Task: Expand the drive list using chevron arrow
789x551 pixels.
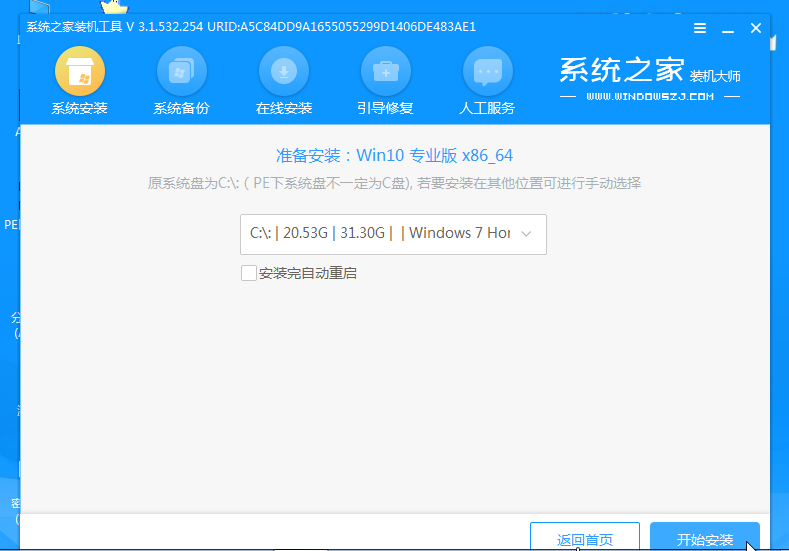Action: coord(527,234)
